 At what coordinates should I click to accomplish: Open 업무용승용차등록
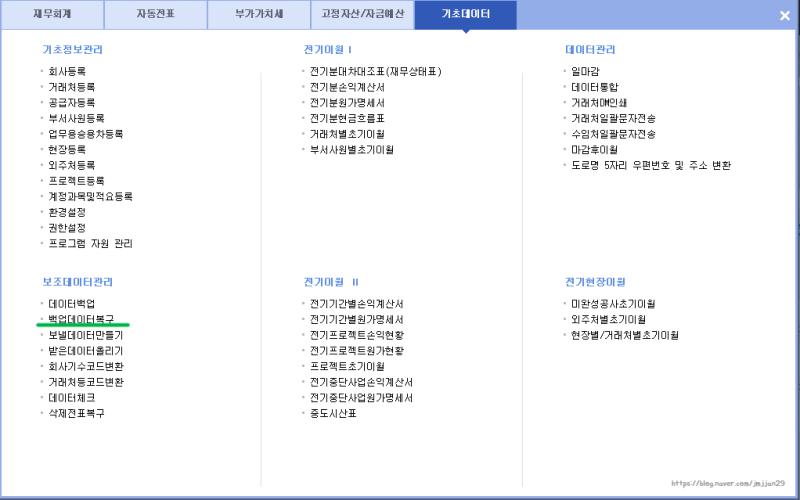pos(86,134)
